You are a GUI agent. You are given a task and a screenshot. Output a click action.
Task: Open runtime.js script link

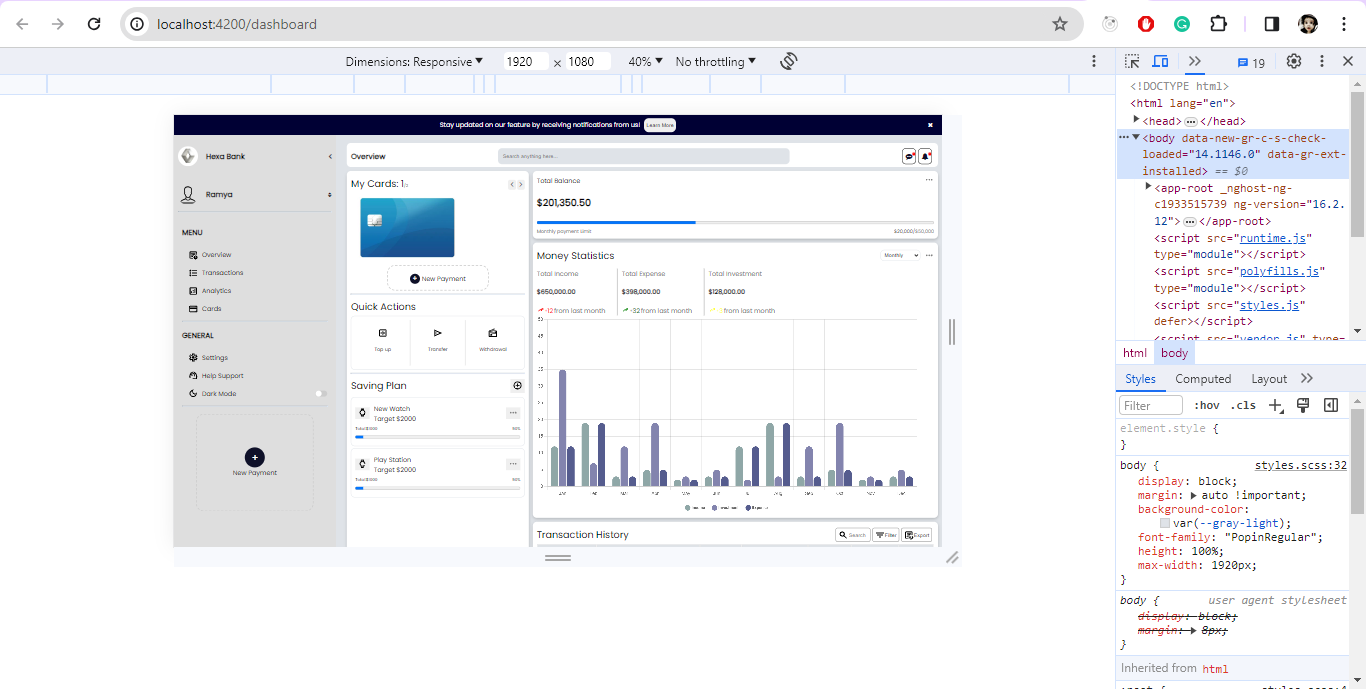click(1275, 238)
